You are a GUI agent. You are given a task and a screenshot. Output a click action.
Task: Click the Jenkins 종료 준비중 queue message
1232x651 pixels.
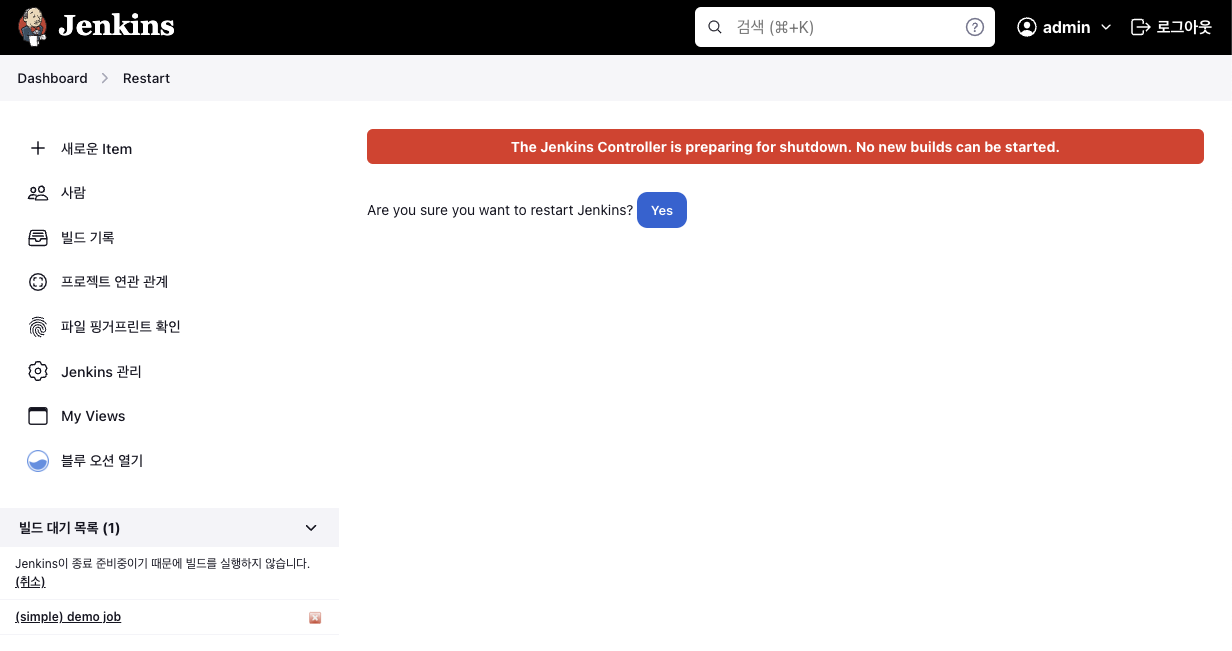pos(163,564)
